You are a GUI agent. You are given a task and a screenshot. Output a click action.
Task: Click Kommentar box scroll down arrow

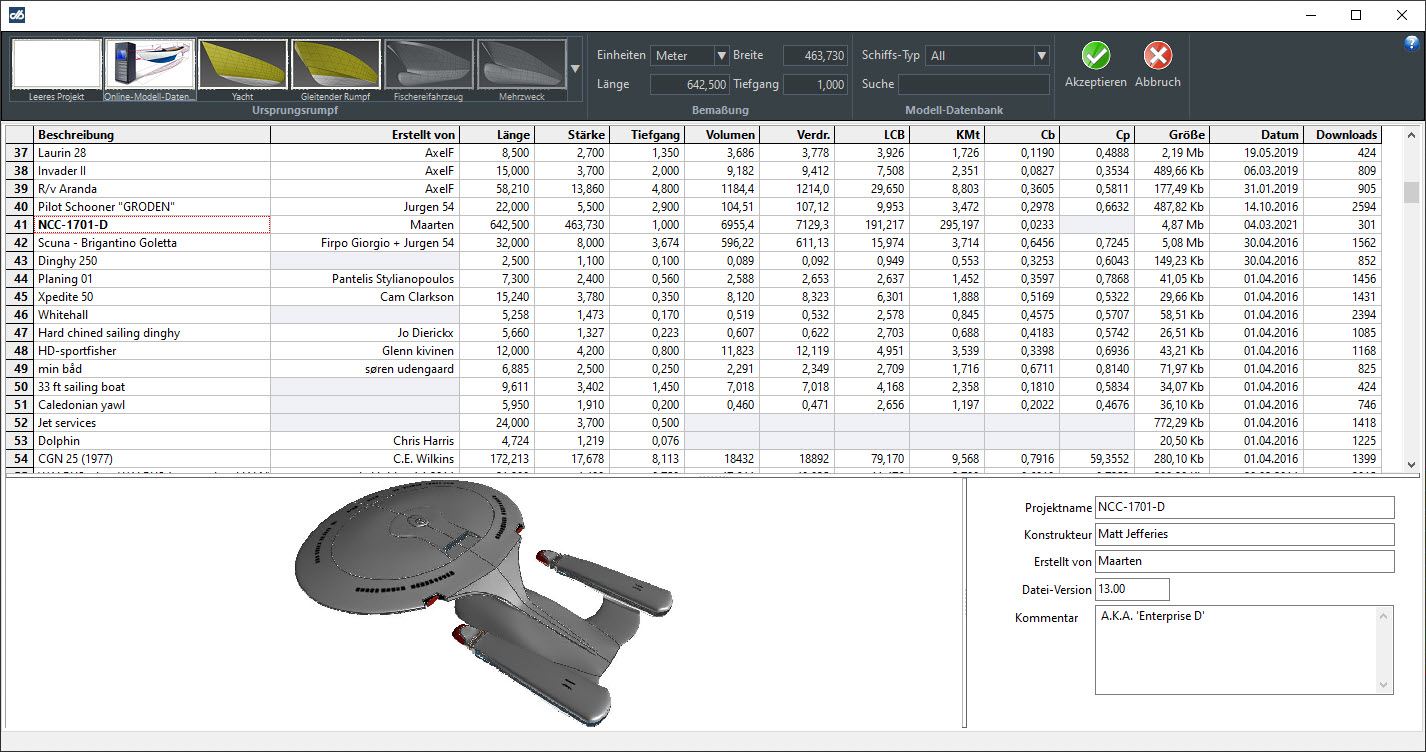(x=1385, y=685)
